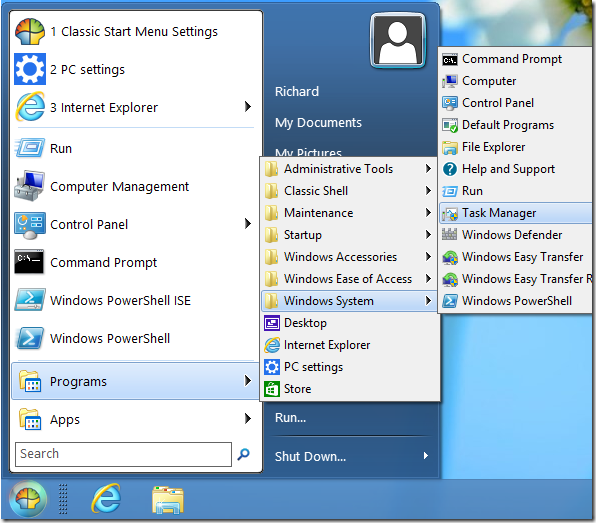
Task: Select Run in Windows System submenu
Action: (x=515, y=191)
